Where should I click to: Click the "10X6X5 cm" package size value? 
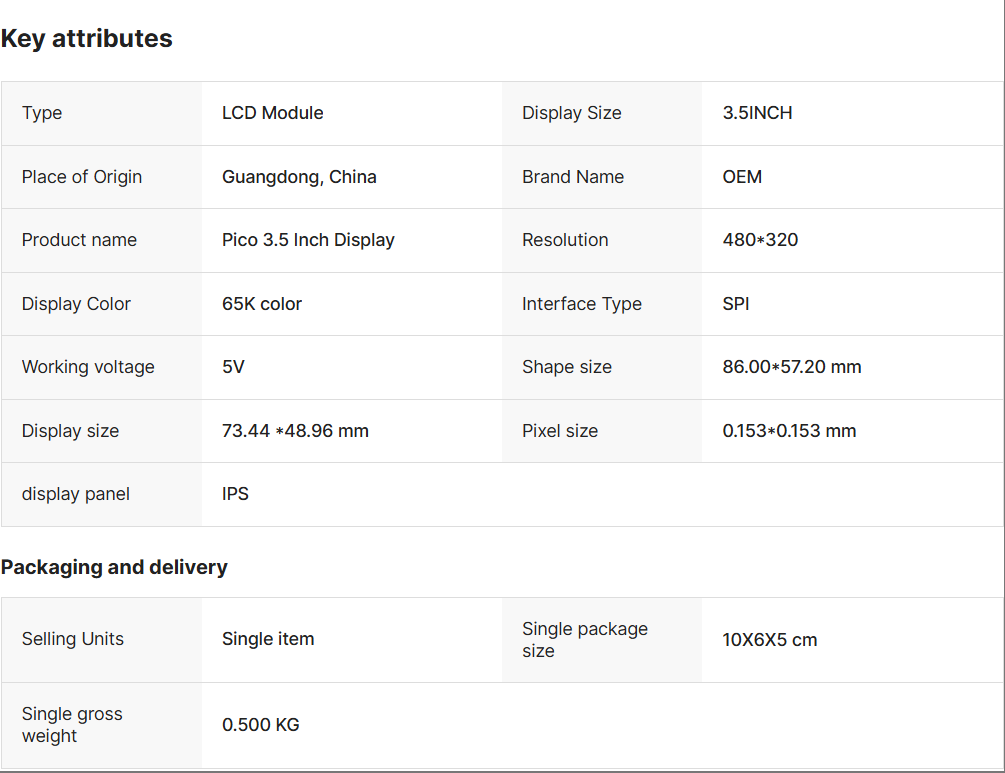point(770,640)
